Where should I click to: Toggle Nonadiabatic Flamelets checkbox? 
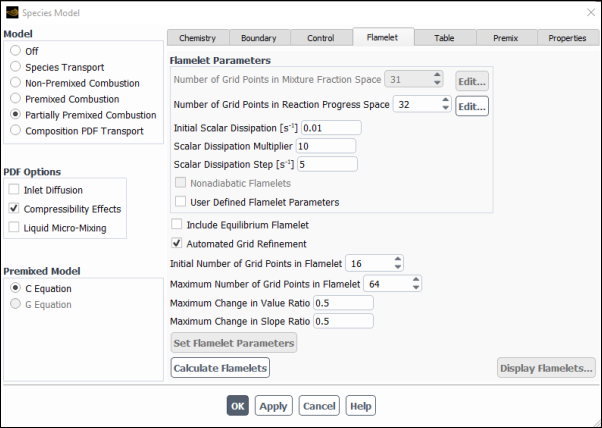[180, 182]
